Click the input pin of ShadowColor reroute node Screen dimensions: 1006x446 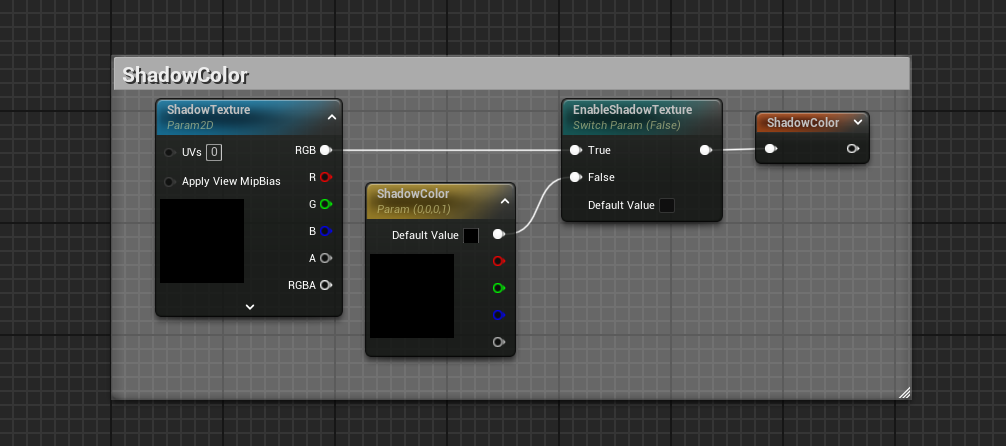click(771, 149)
